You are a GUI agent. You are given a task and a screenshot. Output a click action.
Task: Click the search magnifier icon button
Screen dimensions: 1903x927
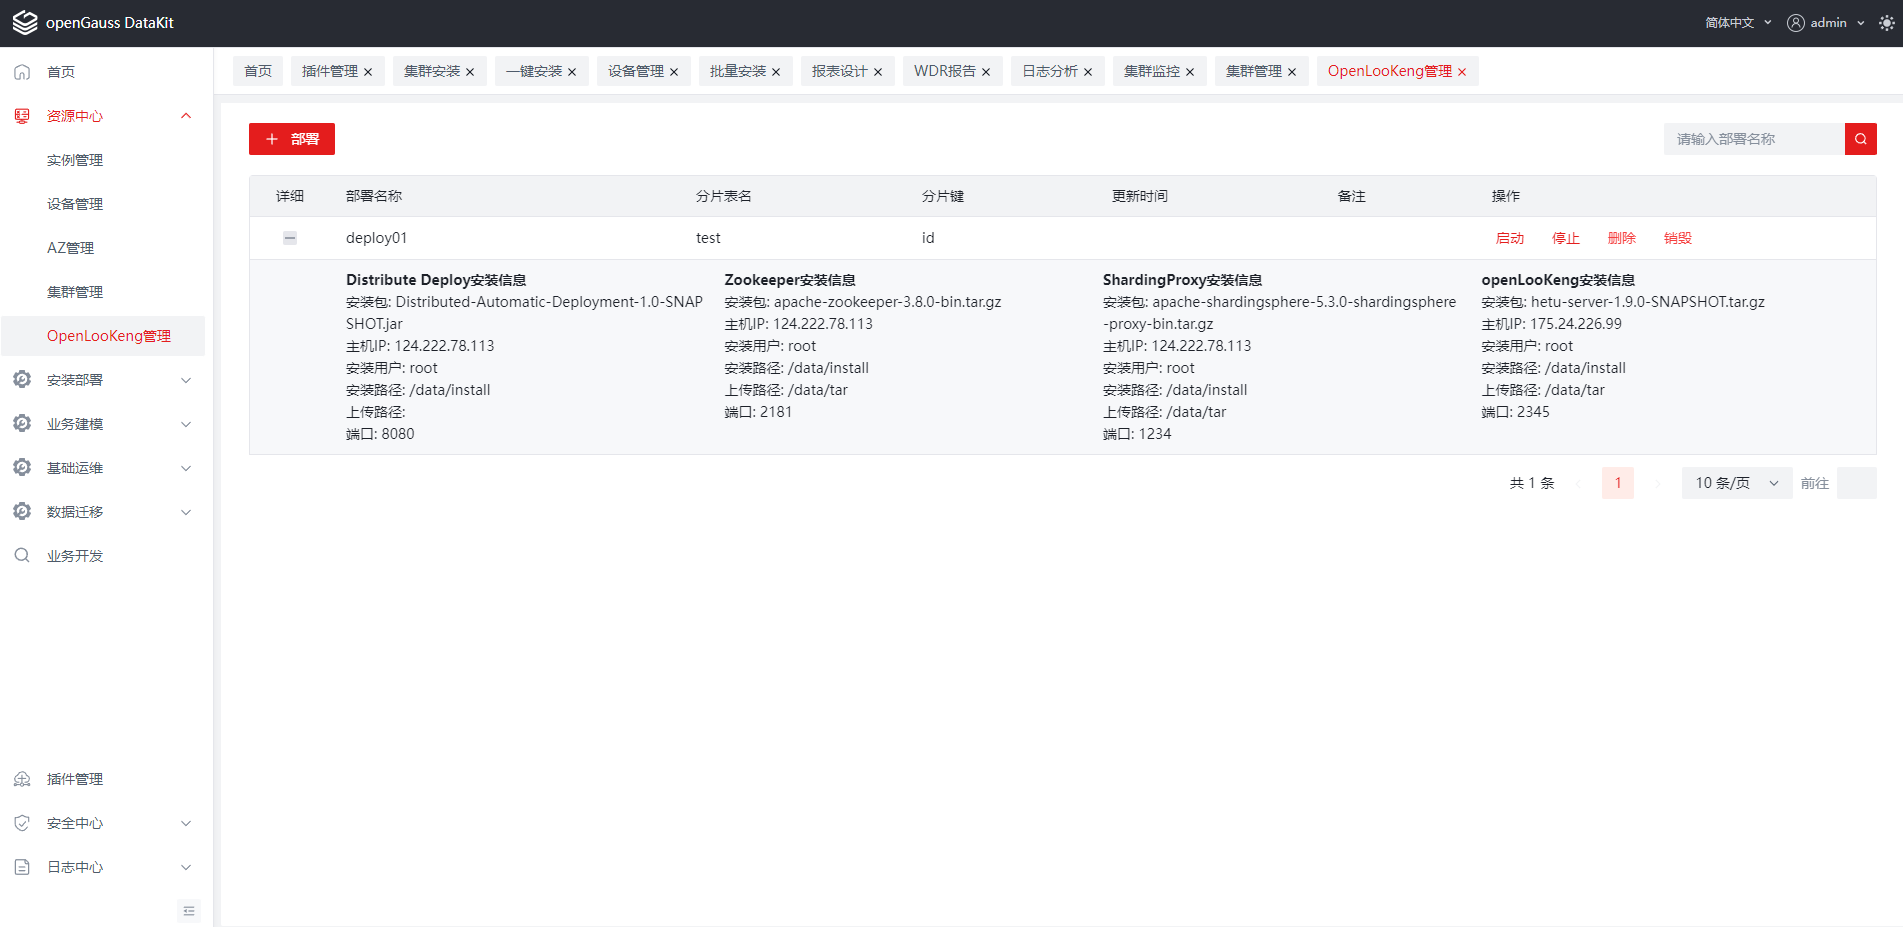[1860, 139]
